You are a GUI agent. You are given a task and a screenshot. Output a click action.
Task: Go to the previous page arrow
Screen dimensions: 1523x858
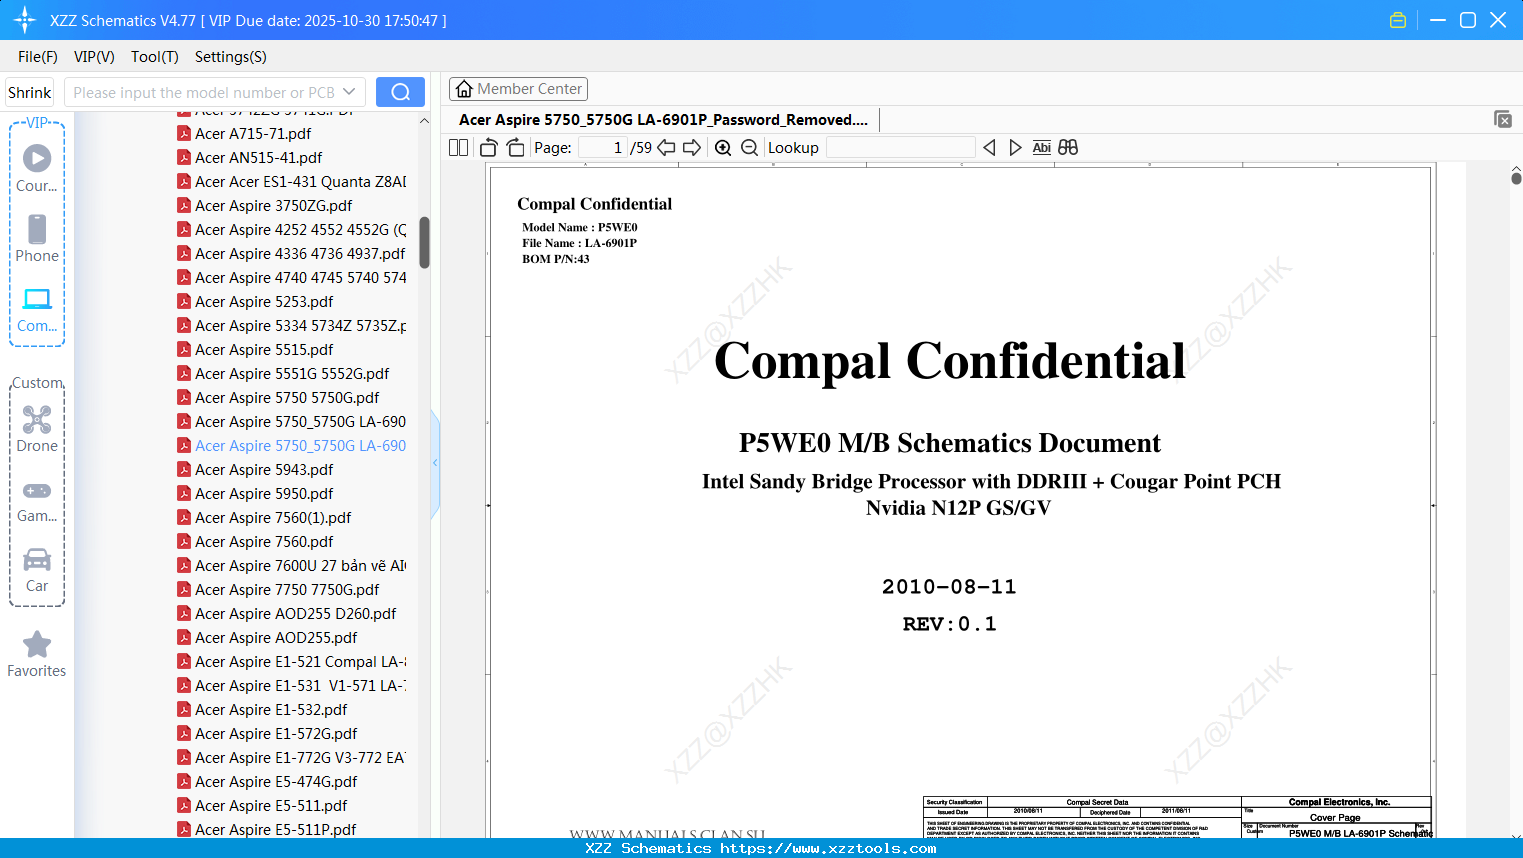(666, 148)
